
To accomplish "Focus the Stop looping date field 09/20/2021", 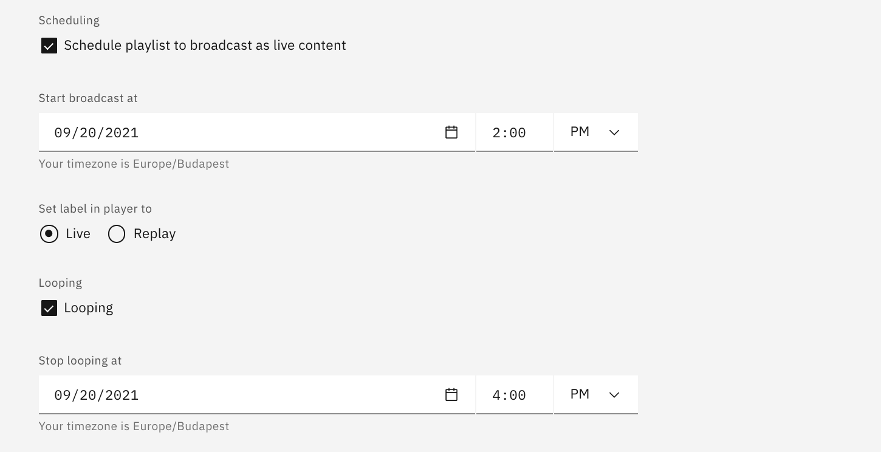I will (x=256, y=395).
